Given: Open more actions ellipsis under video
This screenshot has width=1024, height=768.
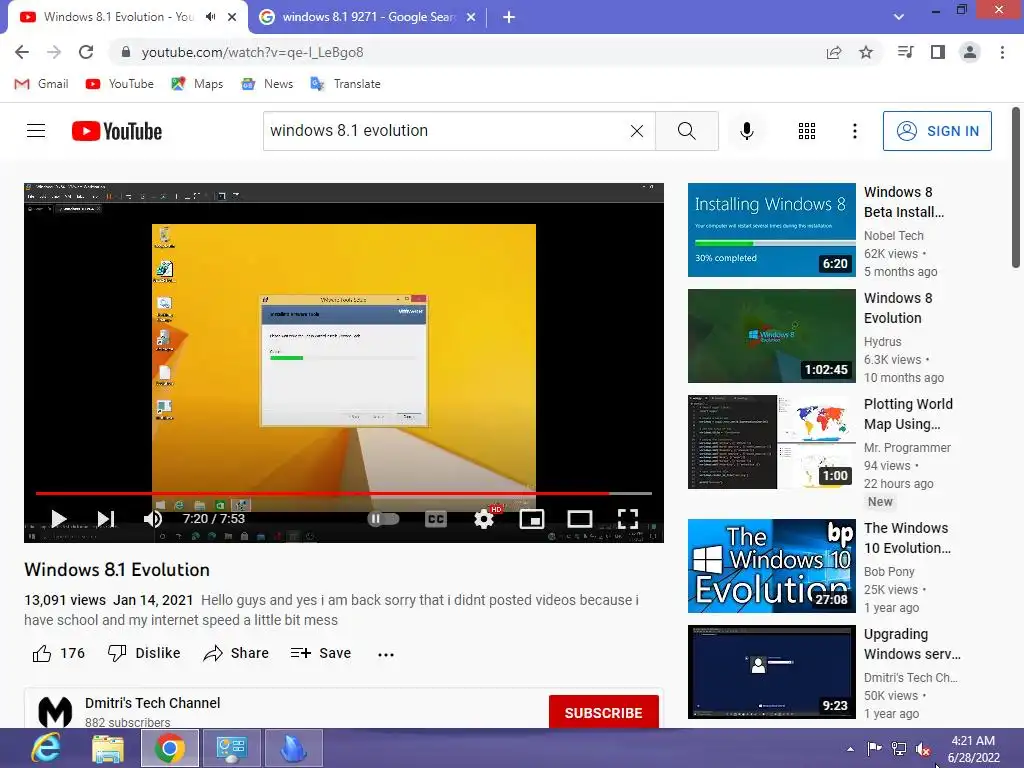Looking at the screenshot, I should point(386,654).
